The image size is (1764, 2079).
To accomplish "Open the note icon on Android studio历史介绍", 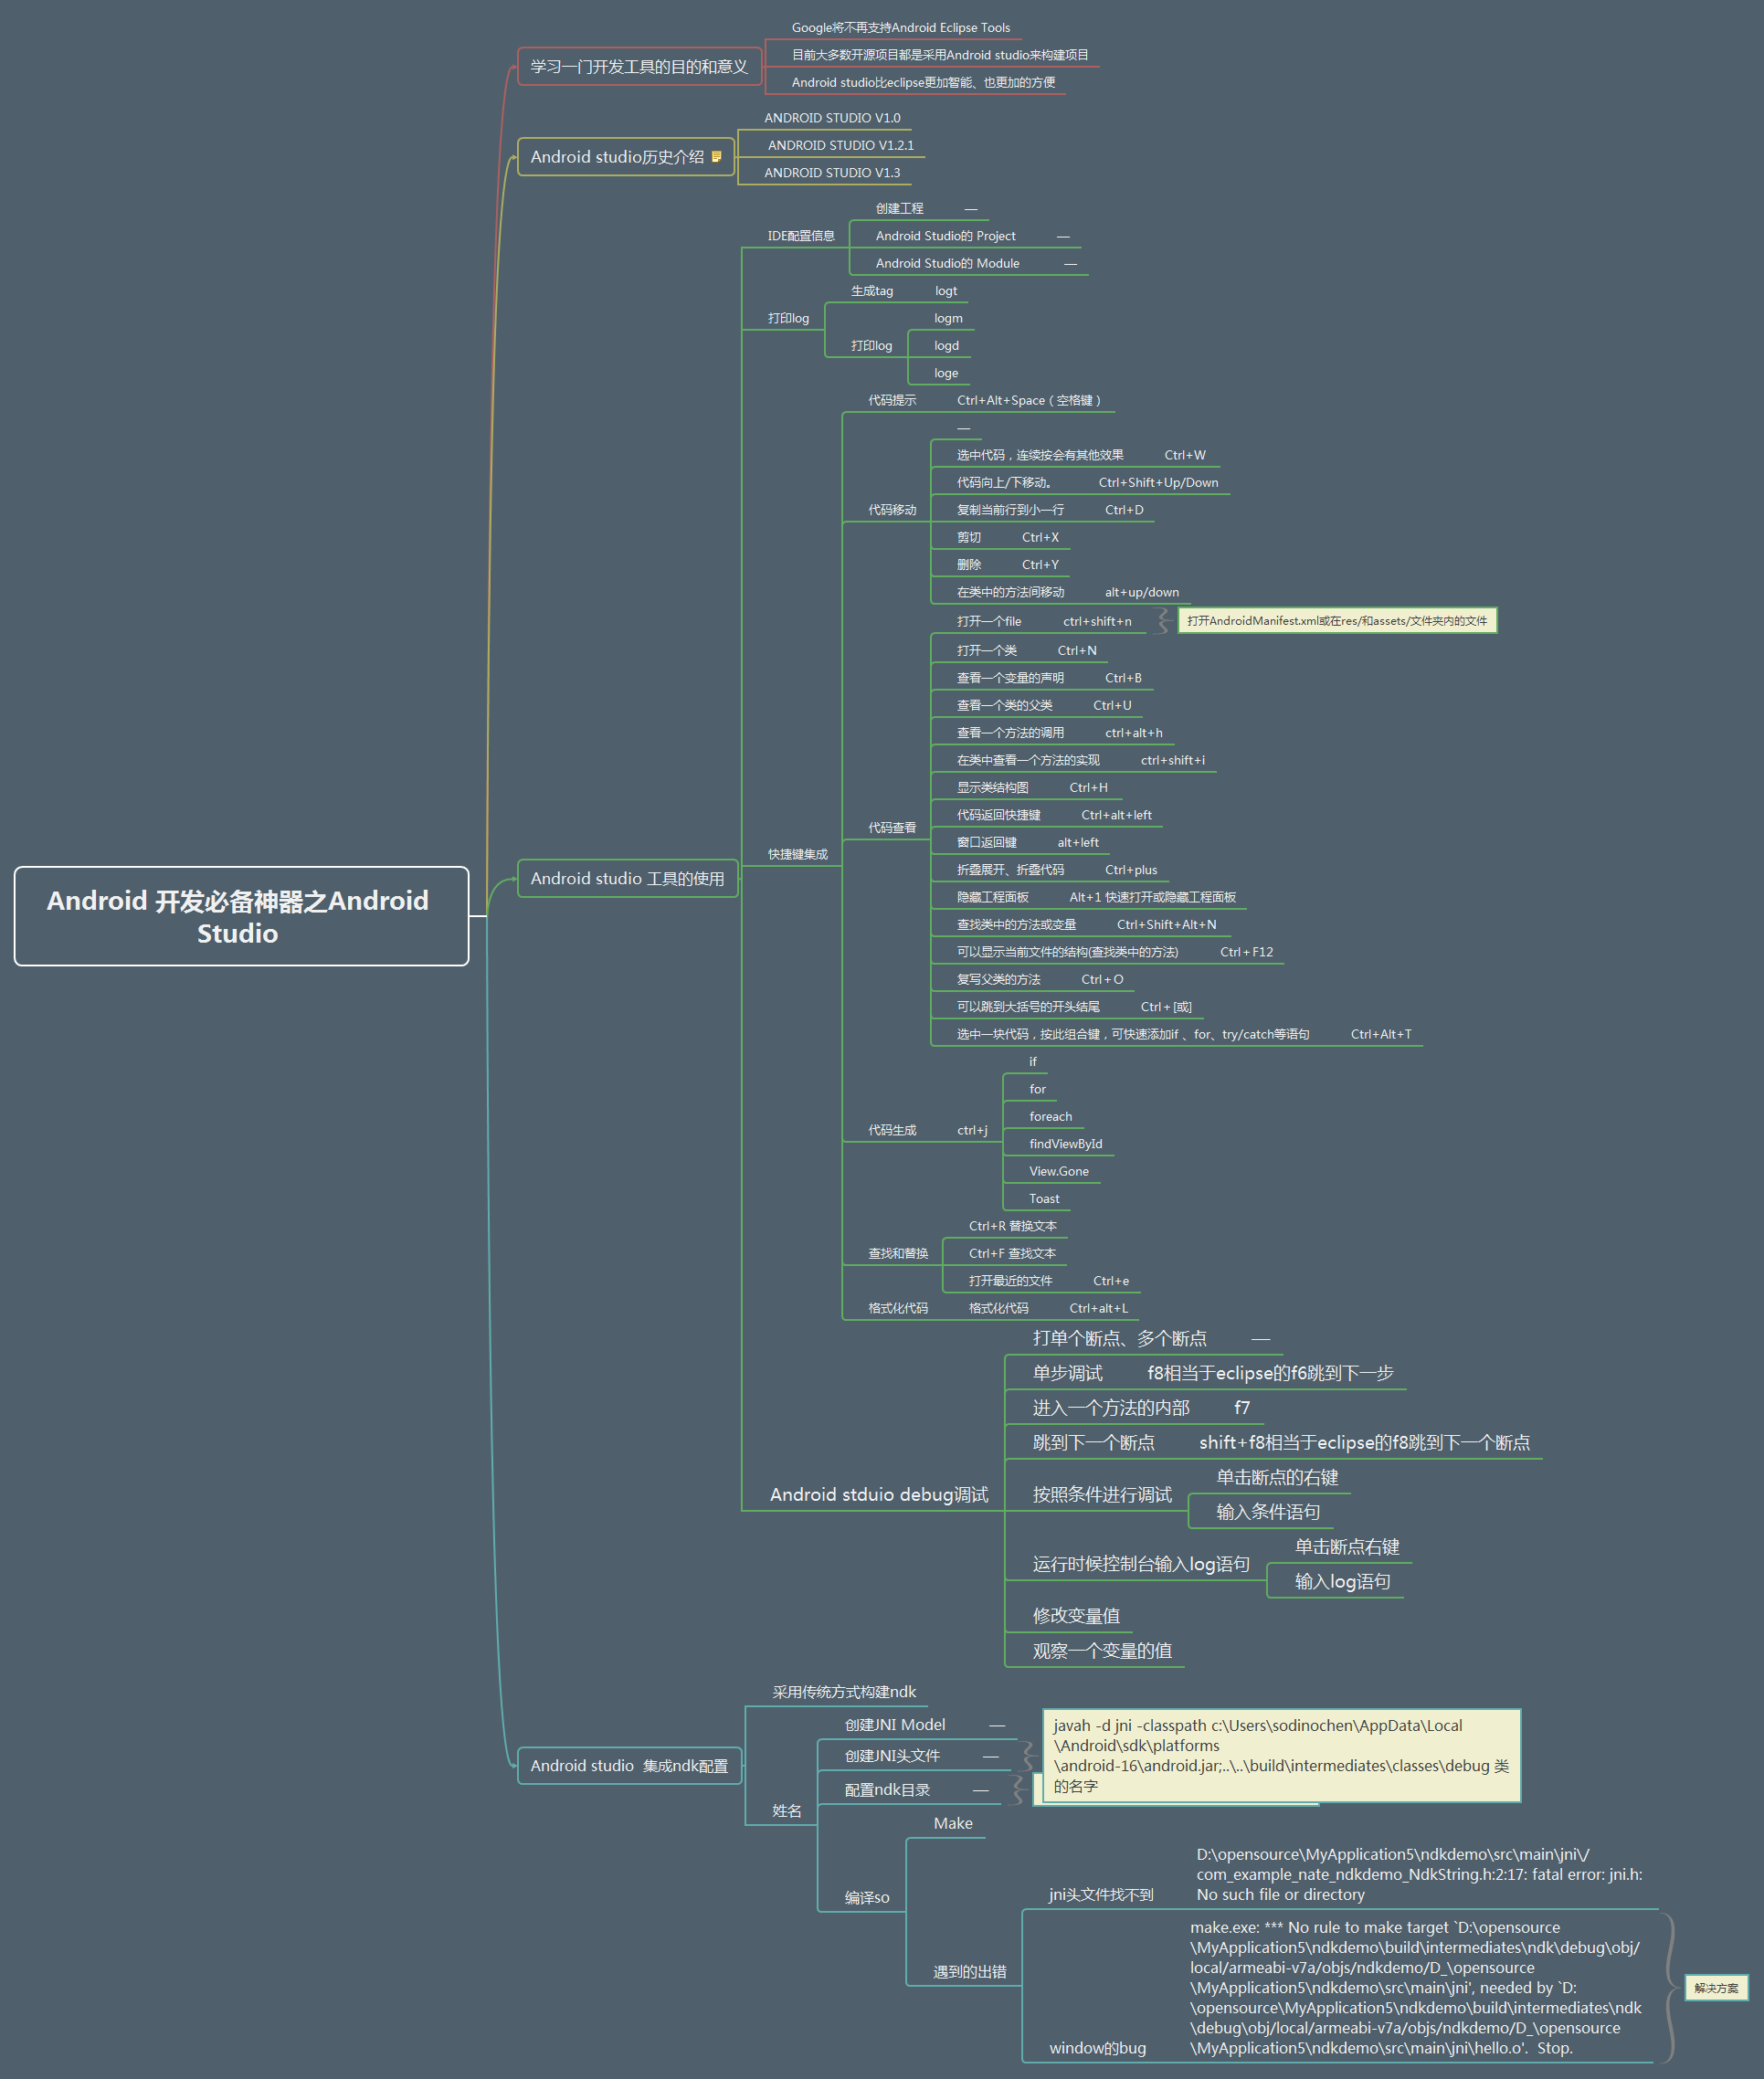I will pos(716,157).
